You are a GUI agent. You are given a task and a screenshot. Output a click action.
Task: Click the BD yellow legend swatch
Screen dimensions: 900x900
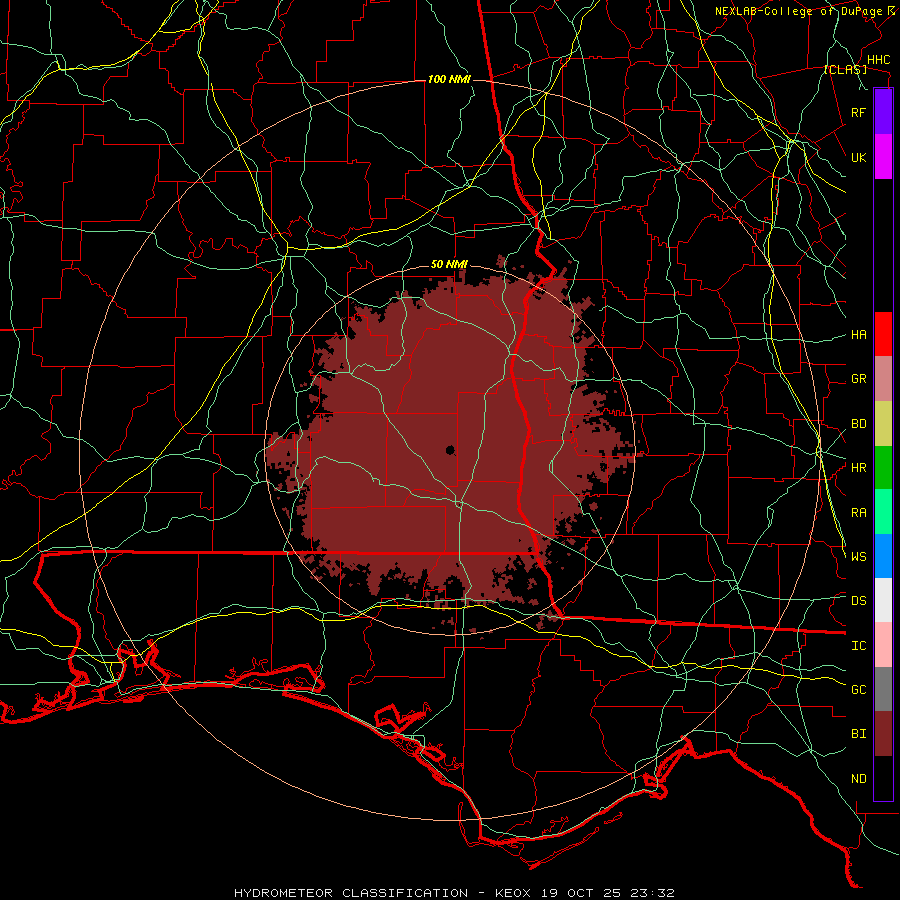point(883,424)
